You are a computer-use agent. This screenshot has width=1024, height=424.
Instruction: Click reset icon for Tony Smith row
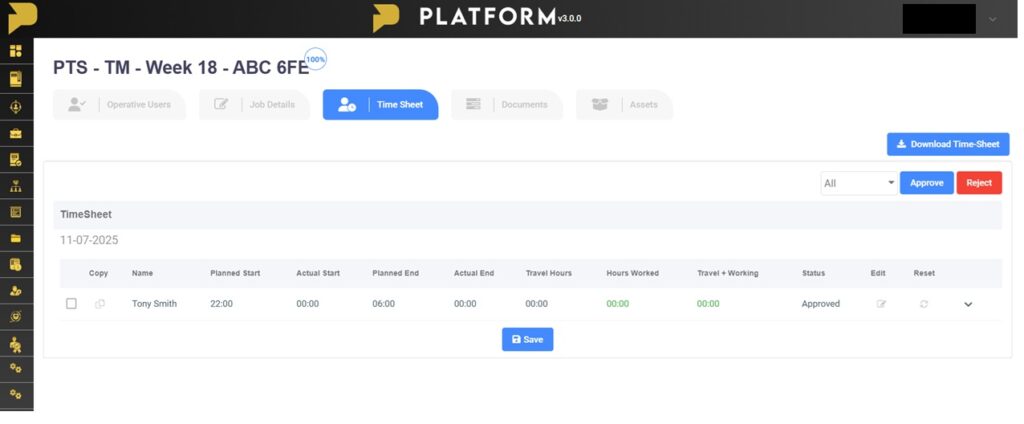pyautogui.click(x=924, y=304)
